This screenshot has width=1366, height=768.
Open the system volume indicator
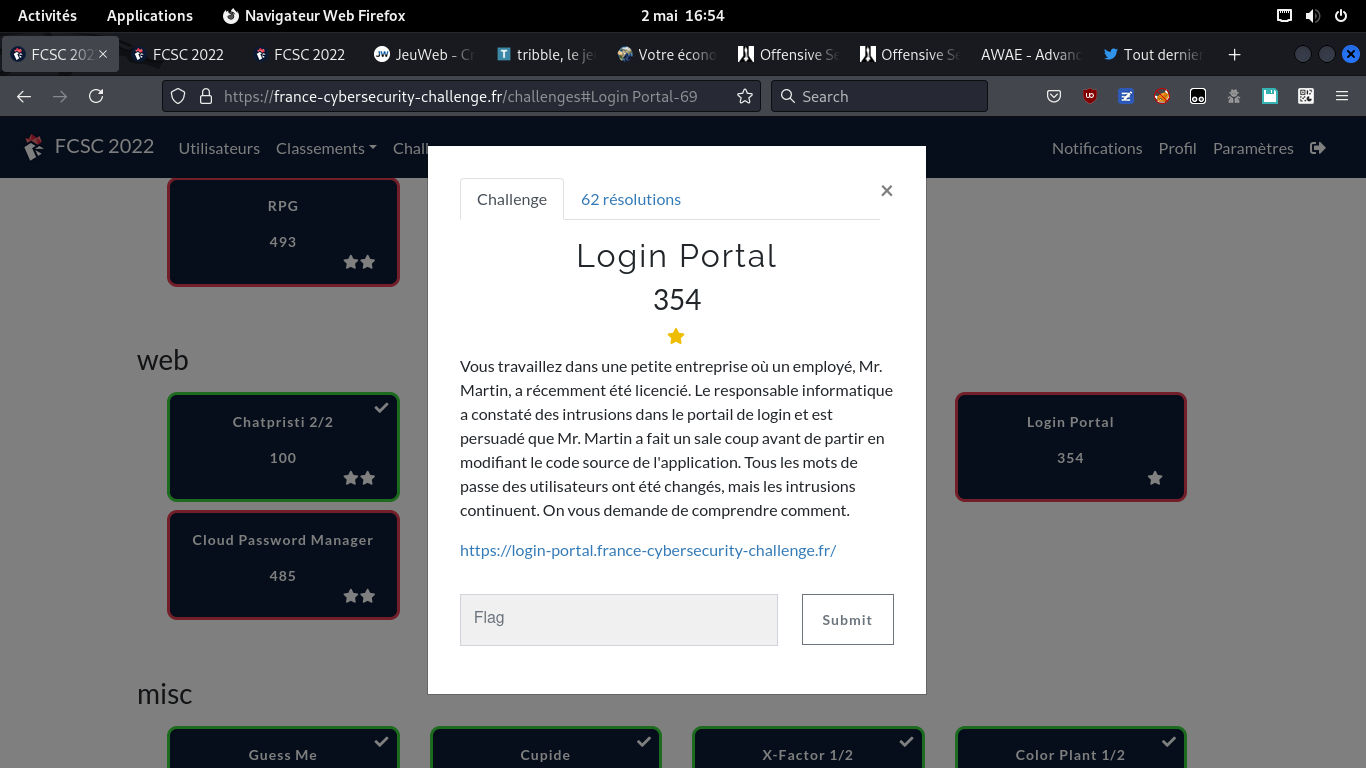1313,16
